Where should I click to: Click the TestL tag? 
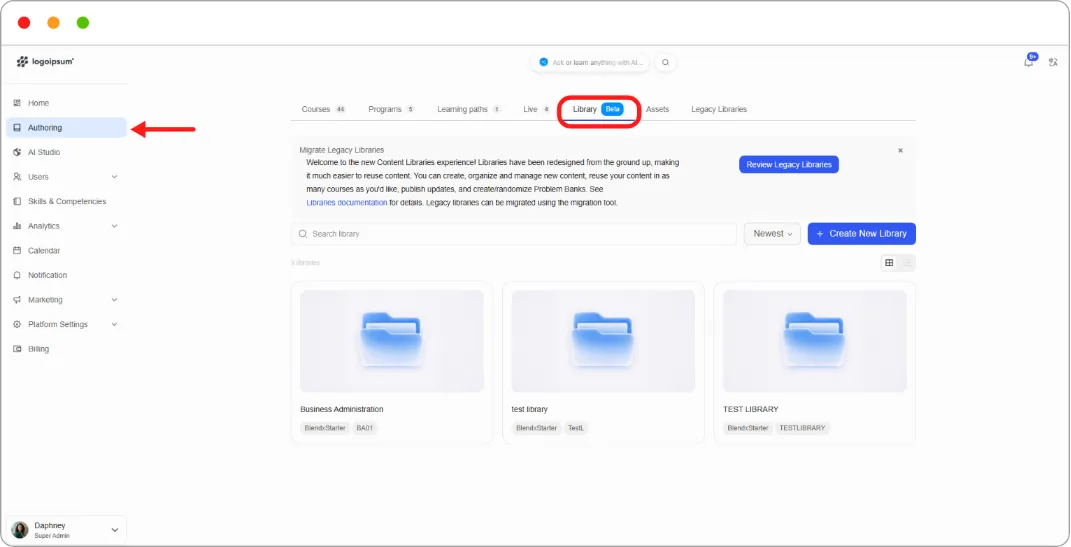(x=576, y=428)
